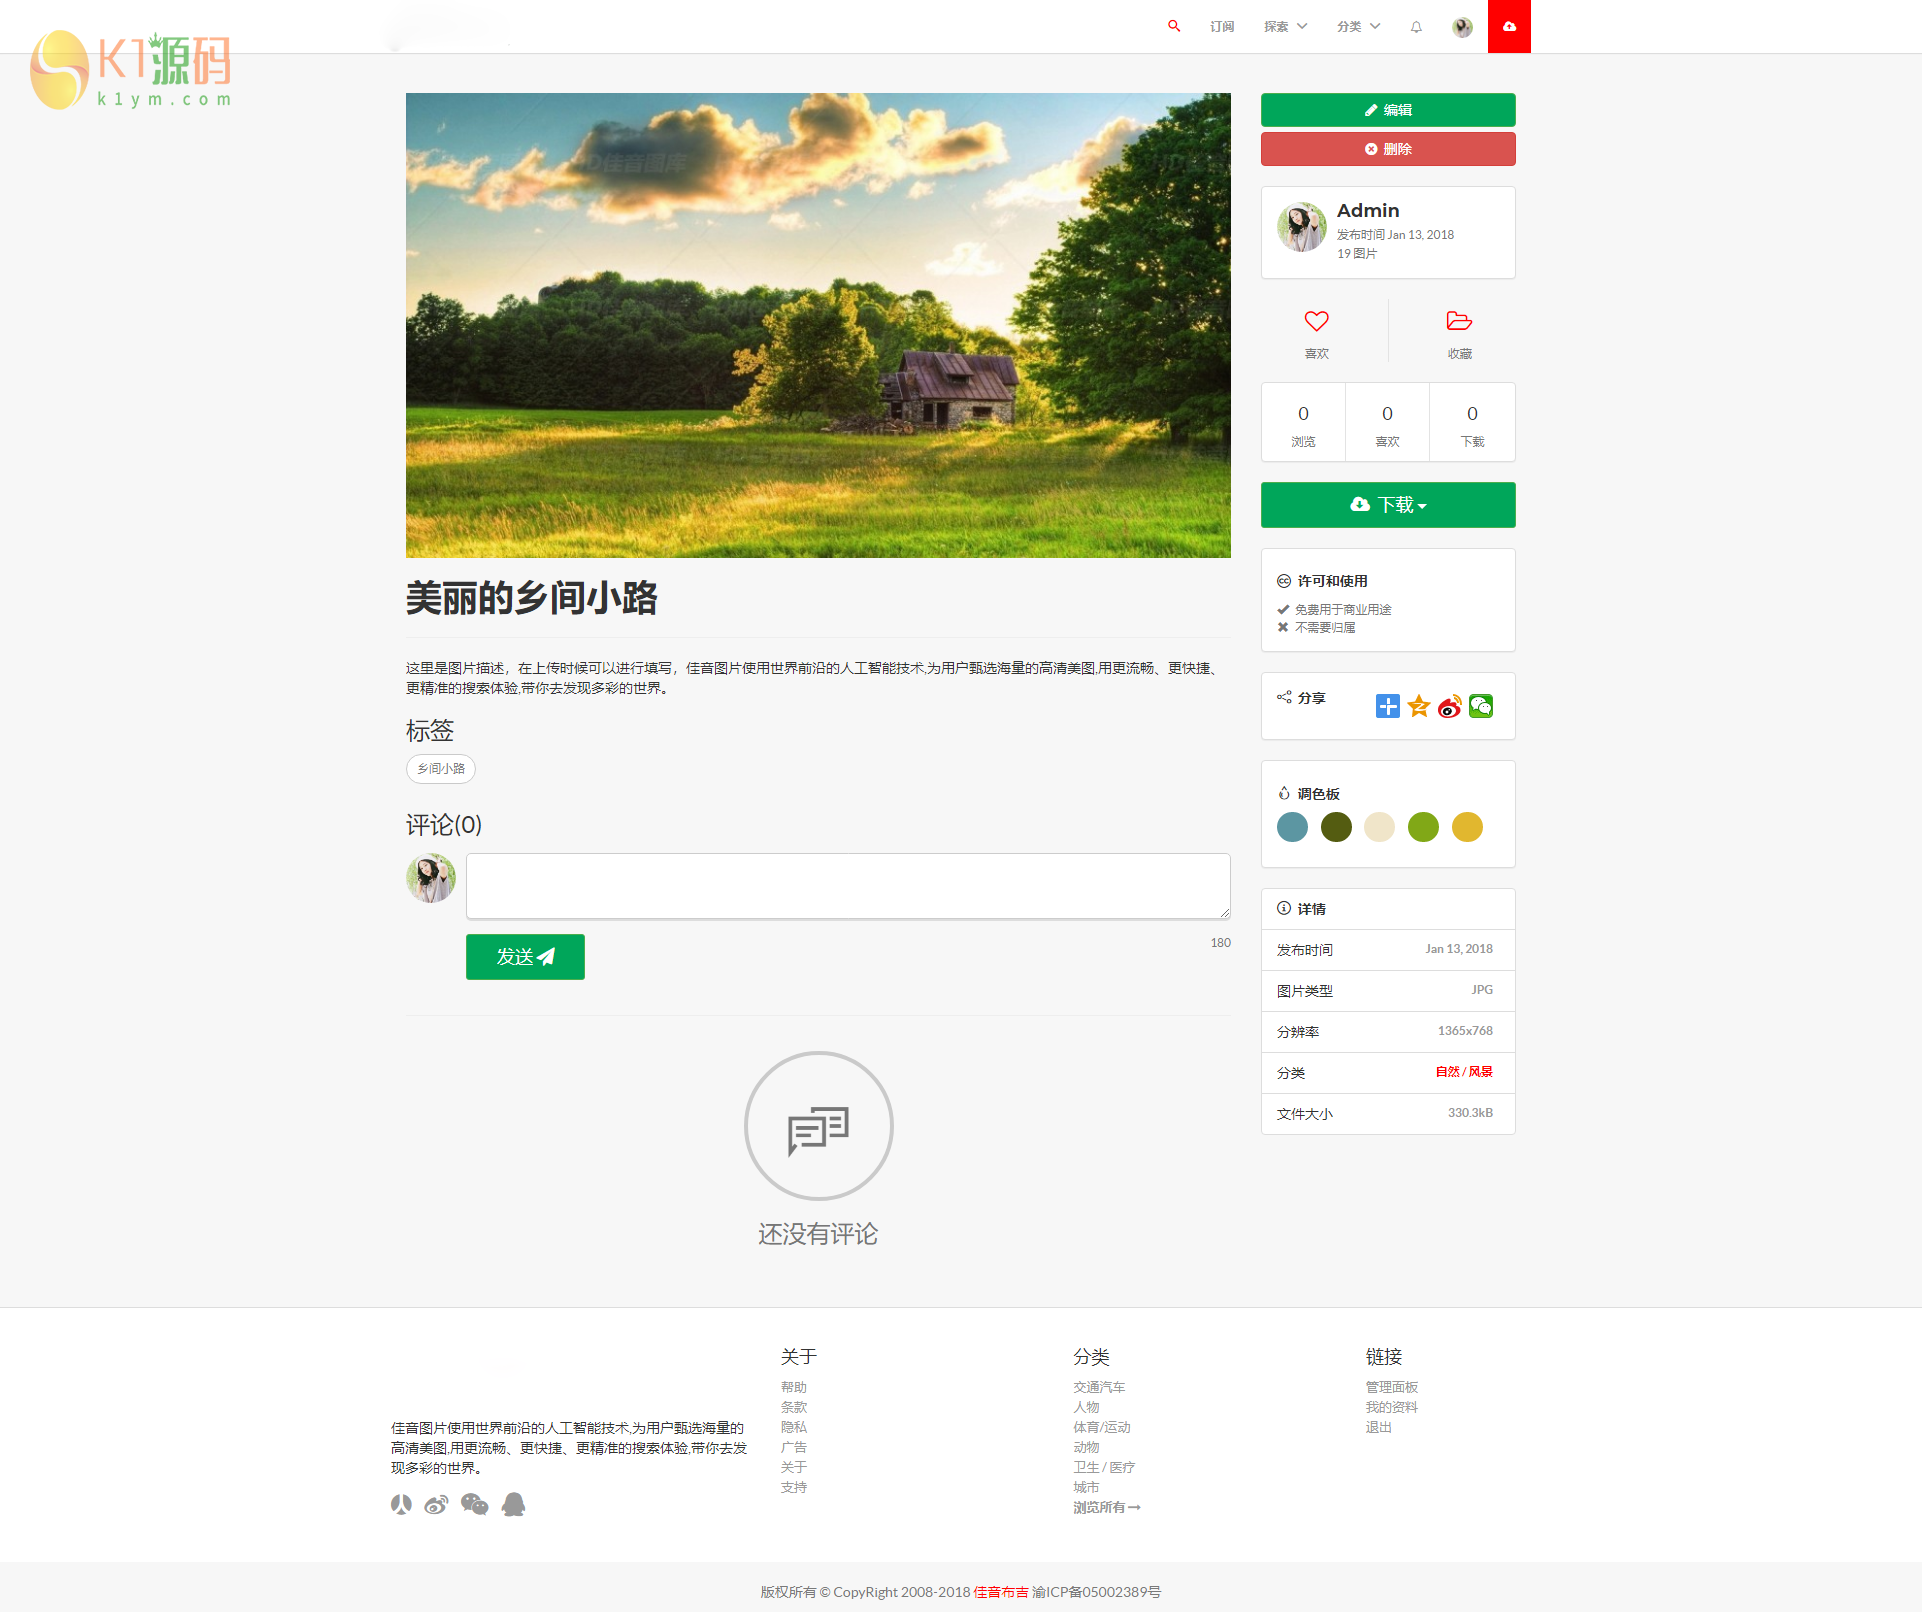Viewport: 1922px width, 1612px height.
Task: Click the red upload cloud button
Action: click(x=1509, y=26)
